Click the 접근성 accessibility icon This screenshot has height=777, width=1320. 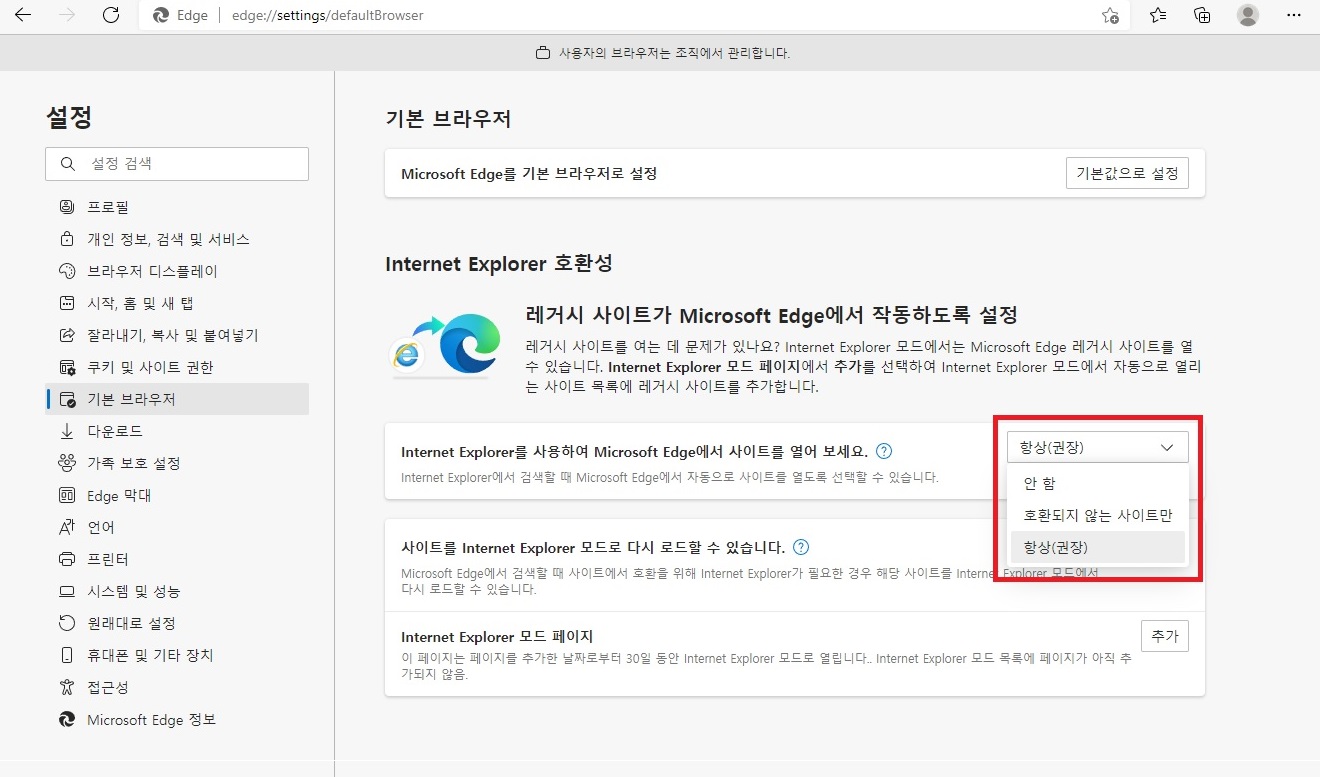tap(67, 687)
